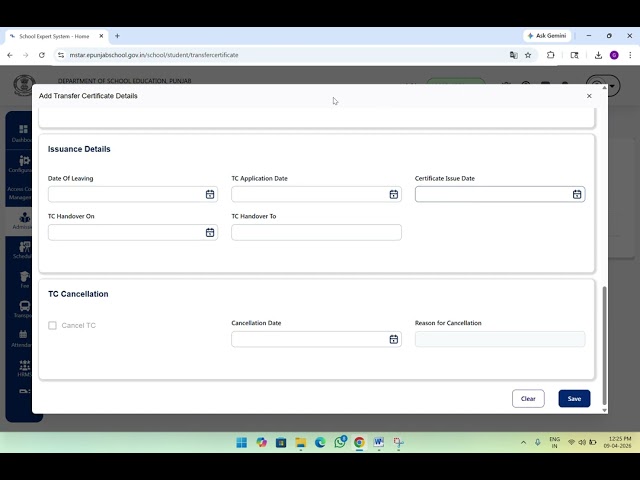This screenshot has width=640, height=480.
Task: Open Date Of Leaving calendar picker
Action: (x=210, y=194)
